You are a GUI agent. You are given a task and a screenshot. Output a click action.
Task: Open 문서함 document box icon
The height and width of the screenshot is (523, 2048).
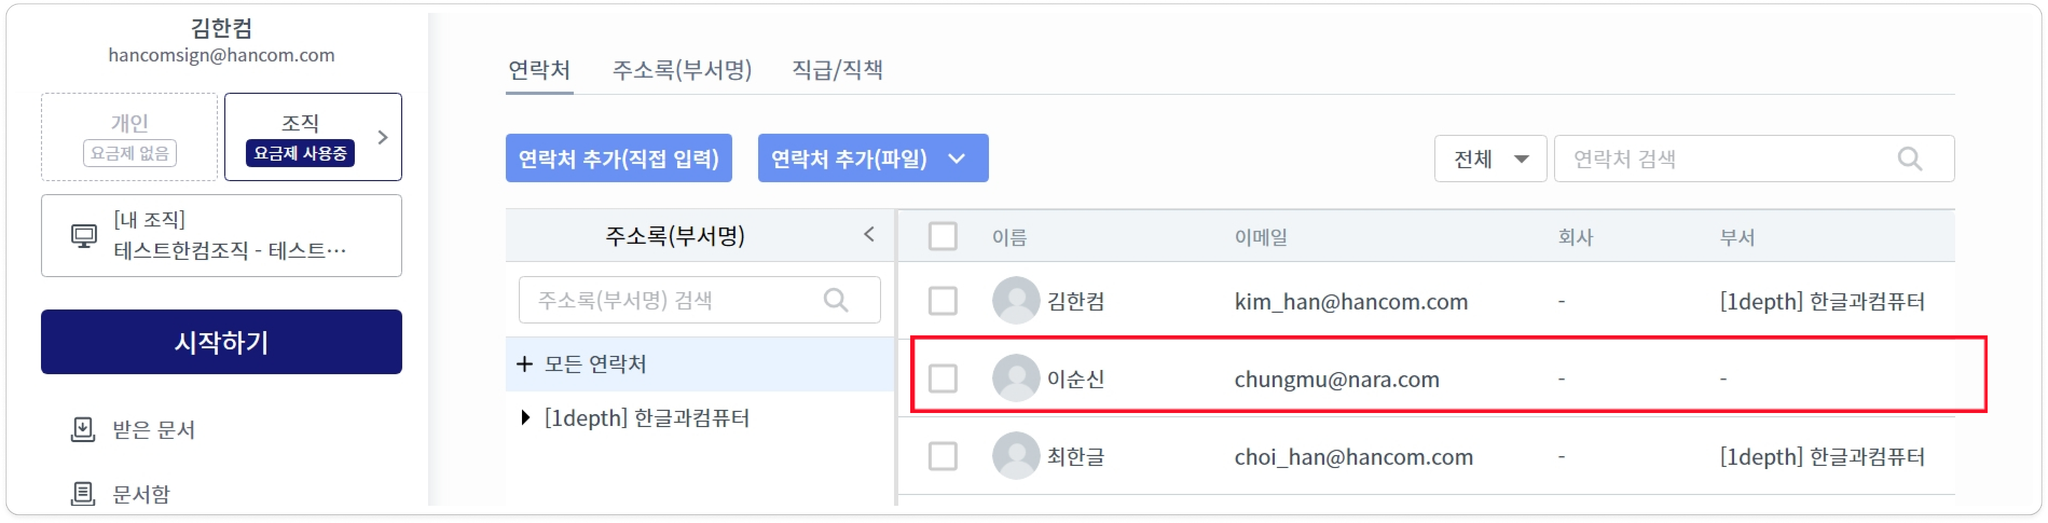83,494
